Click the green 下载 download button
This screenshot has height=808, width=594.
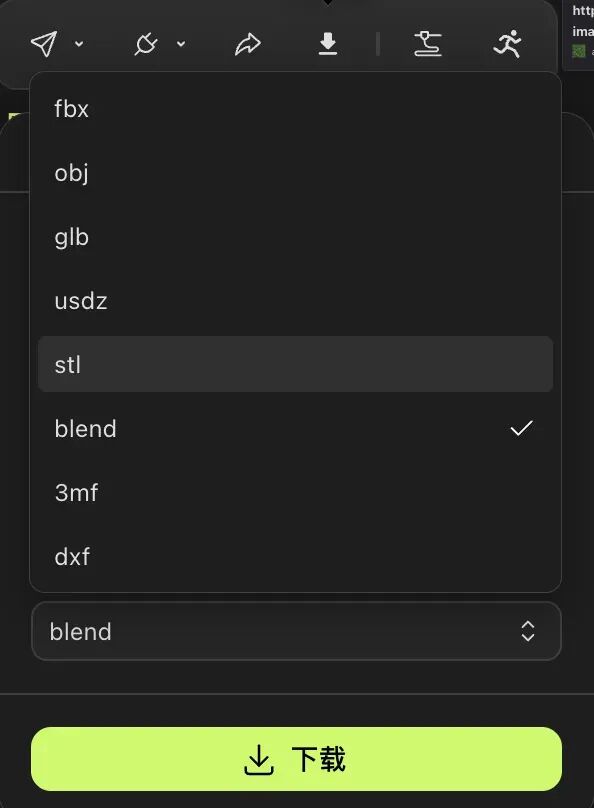tap(296, 759)
